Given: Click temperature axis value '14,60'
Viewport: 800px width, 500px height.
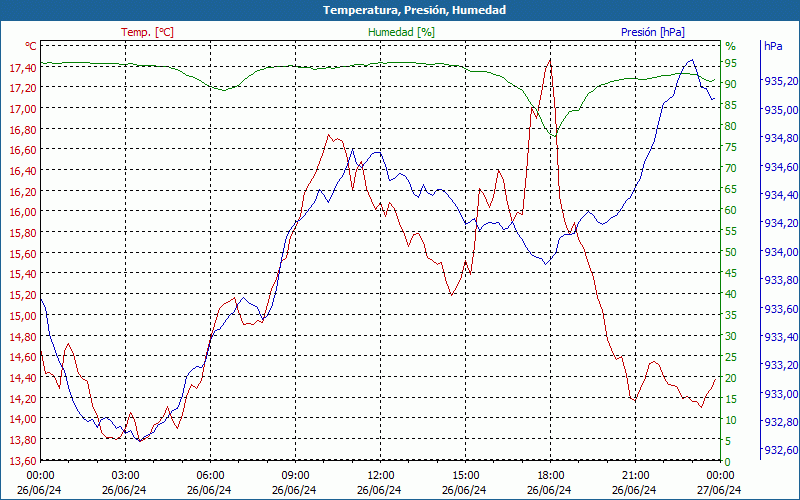Looking at the screenshot, I should (23, 357).
